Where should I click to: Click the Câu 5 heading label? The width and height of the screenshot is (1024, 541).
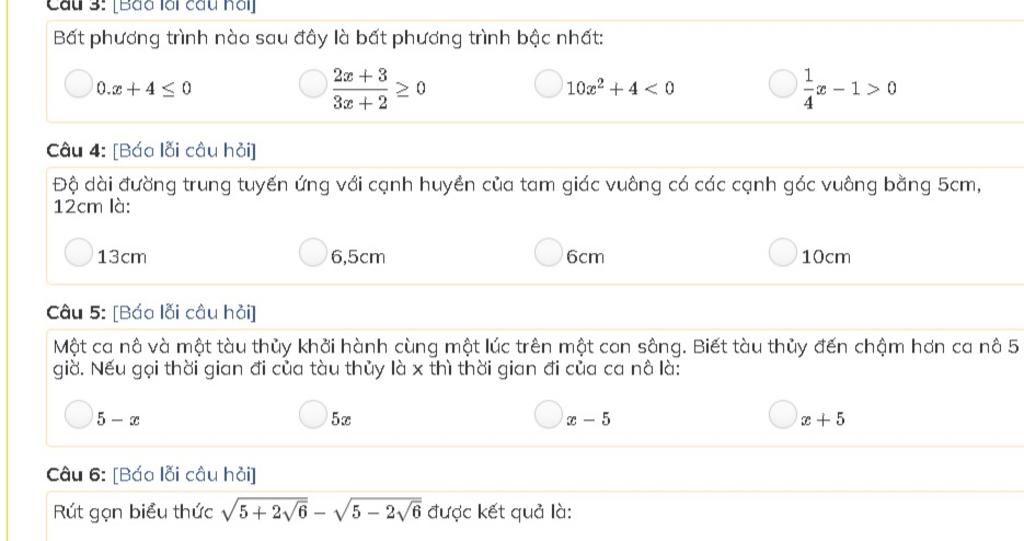point(76,313)
